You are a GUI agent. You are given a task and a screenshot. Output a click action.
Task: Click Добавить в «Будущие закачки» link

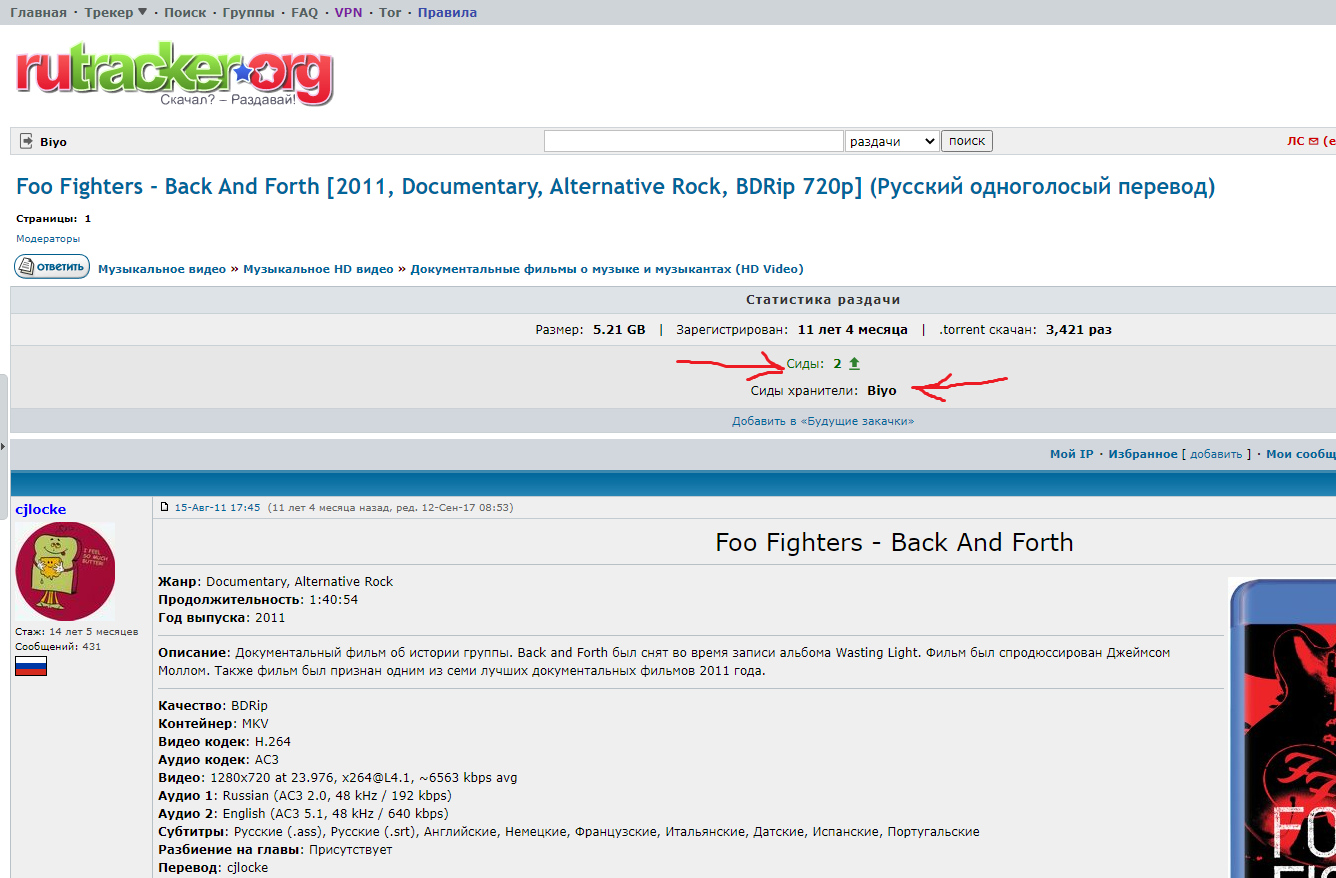point(823,421)
